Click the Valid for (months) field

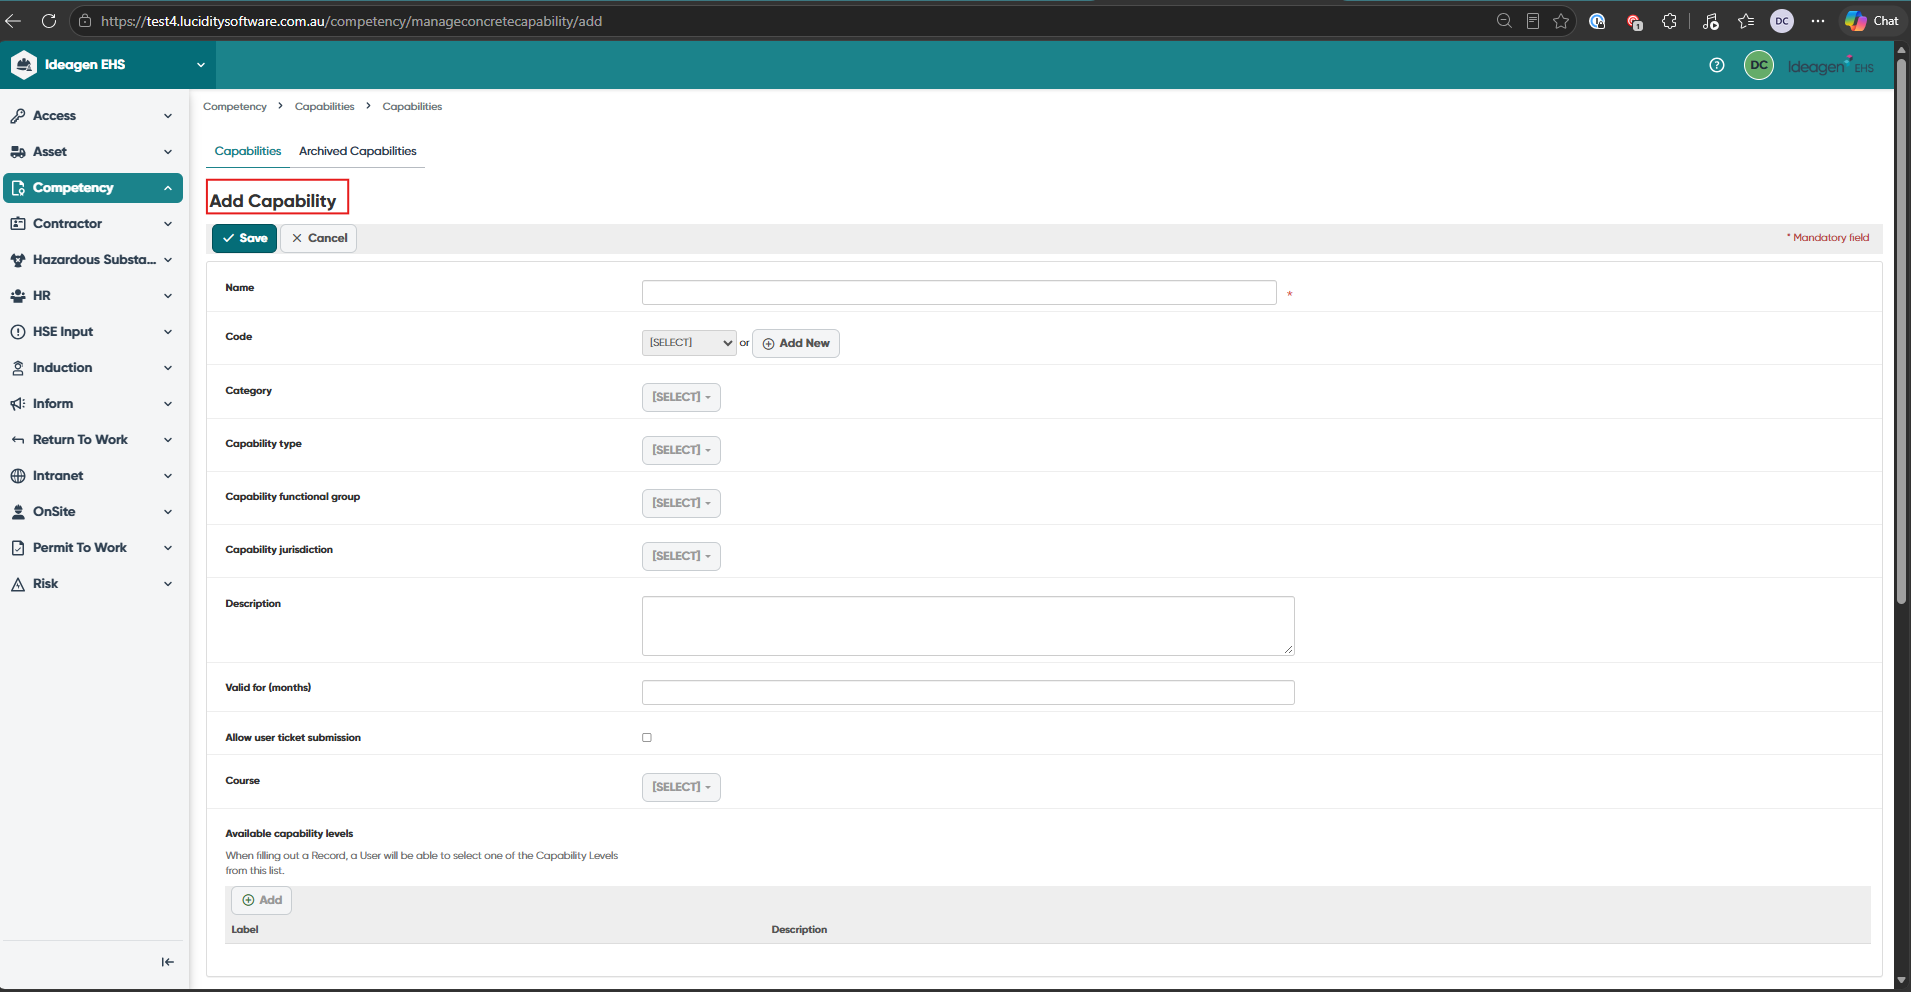[x=968, y=692]
